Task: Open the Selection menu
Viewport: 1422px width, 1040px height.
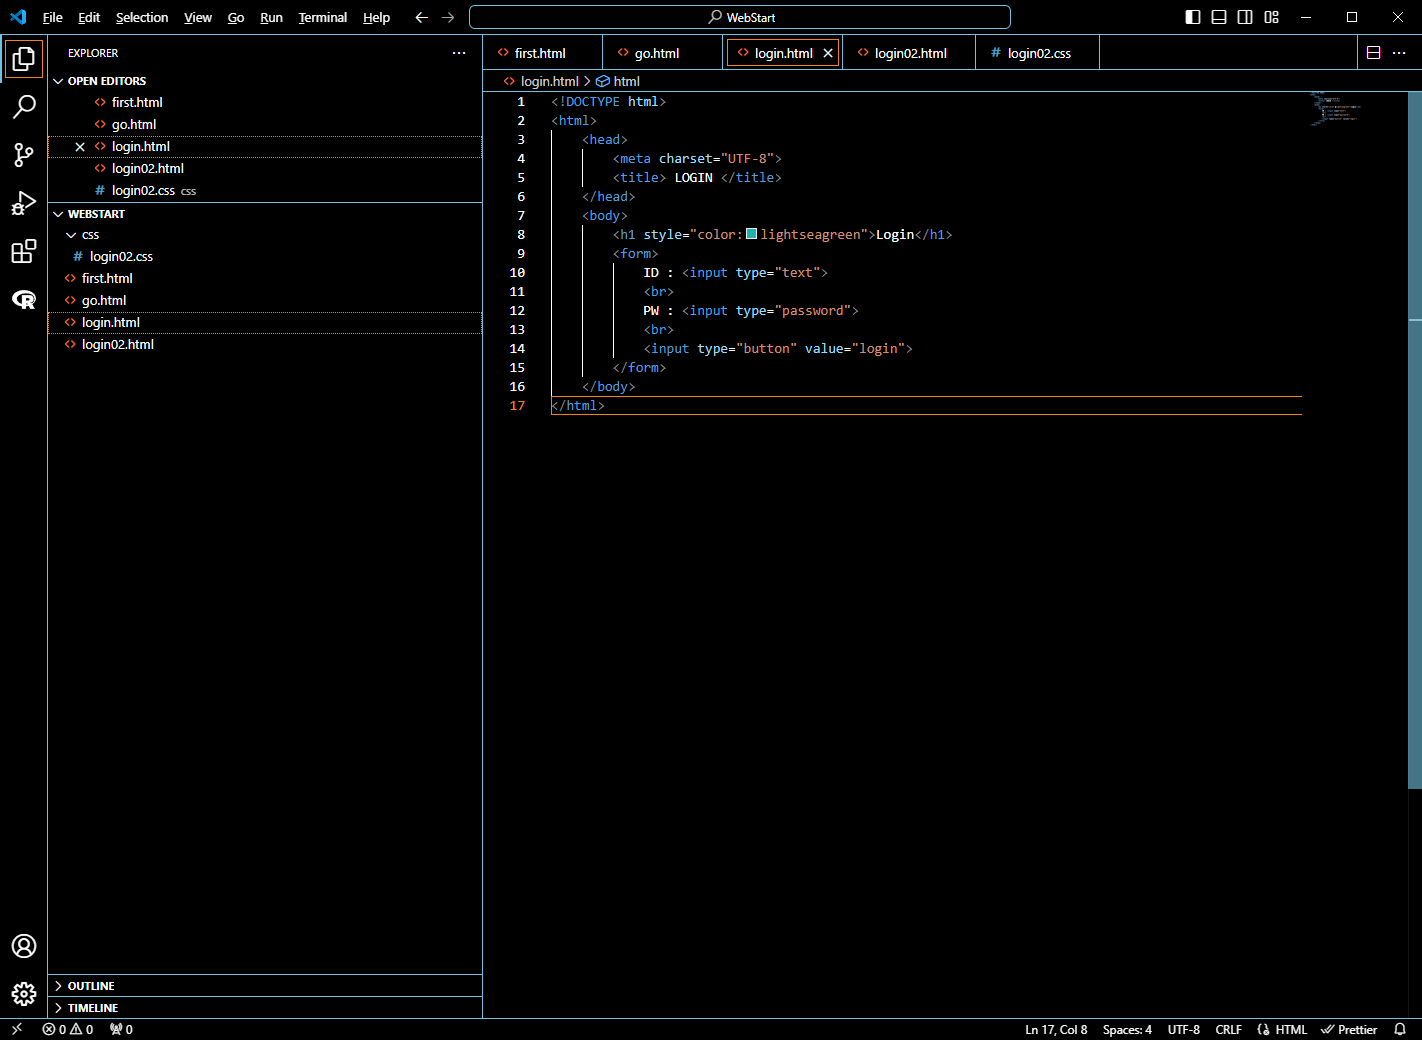Action: (142, 17)
